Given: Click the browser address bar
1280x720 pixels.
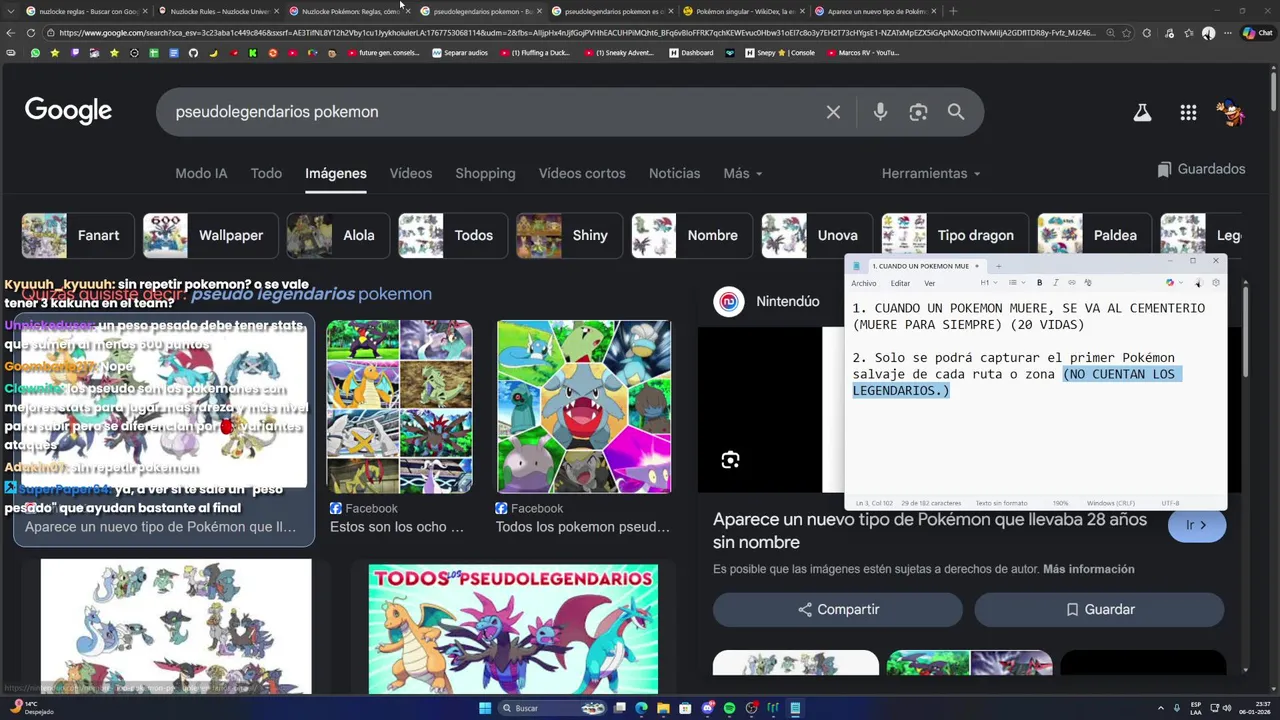Looking at the screenshot, I should (575, 33).
